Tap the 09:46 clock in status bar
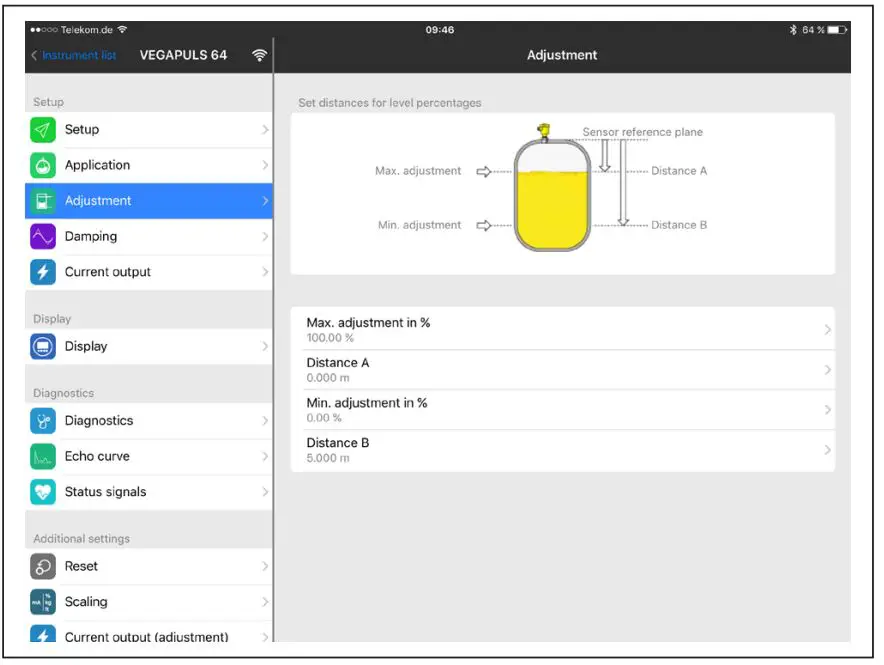The height and width of the screenshot is (665, 884). pyautogui.click(x=440, y=29)
